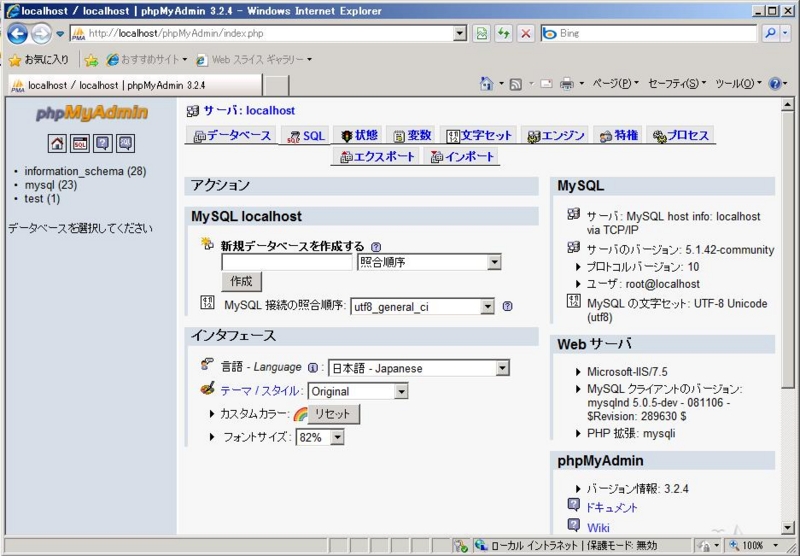The width and height of the screenshot is (800, 556).
Task: Open the エクスポート export tab
Action: pyautogui.click(x=377, y=157)
